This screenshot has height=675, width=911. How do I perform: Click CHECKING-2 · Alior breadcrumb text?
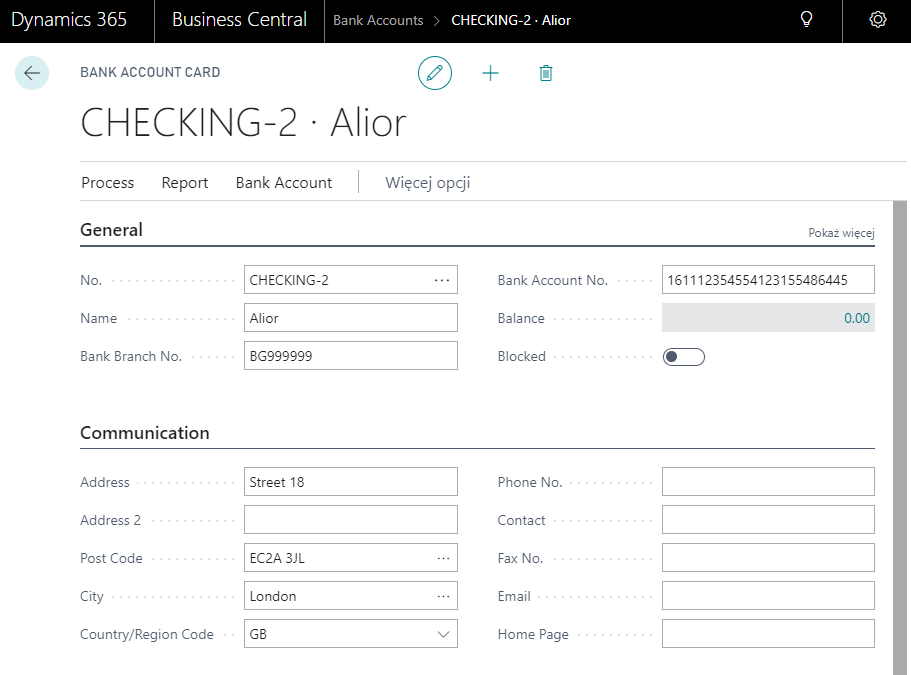tap(511, 20)
